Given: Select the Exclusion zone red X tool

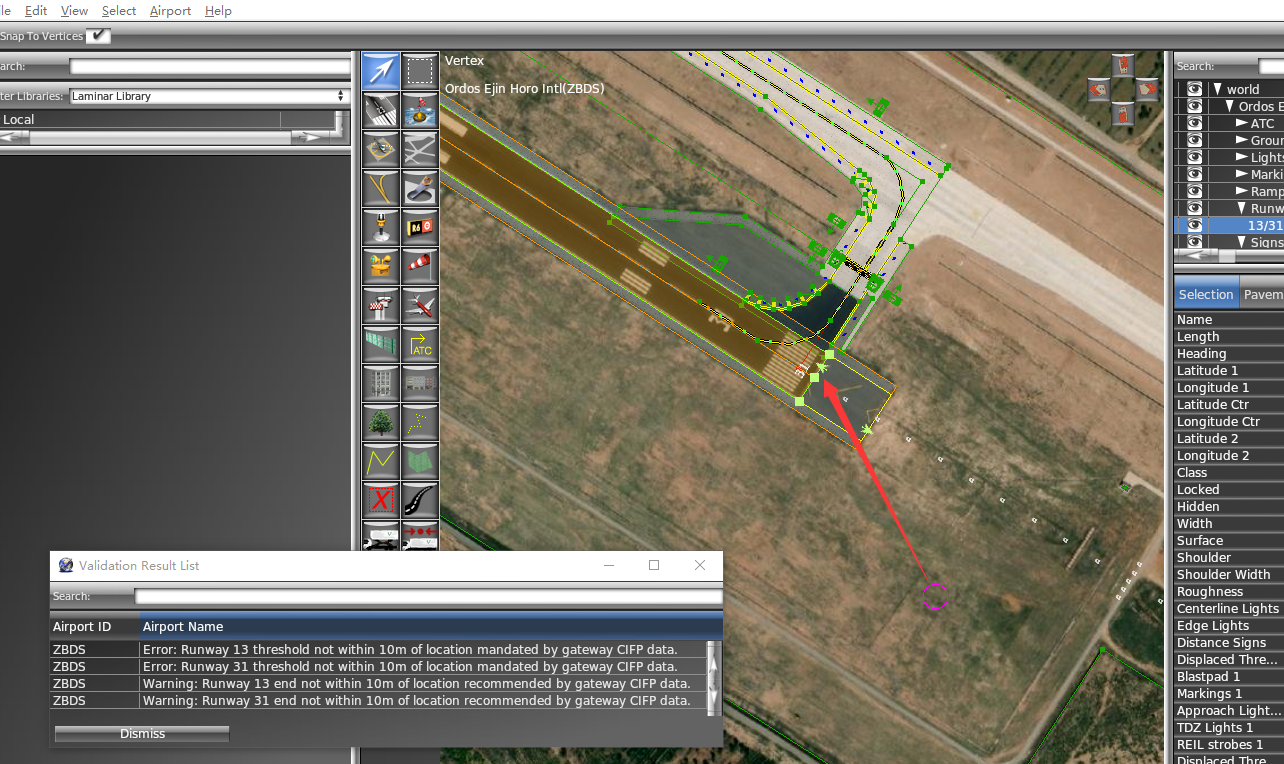Looking at the screenshot, I should [x=380, y=499].
